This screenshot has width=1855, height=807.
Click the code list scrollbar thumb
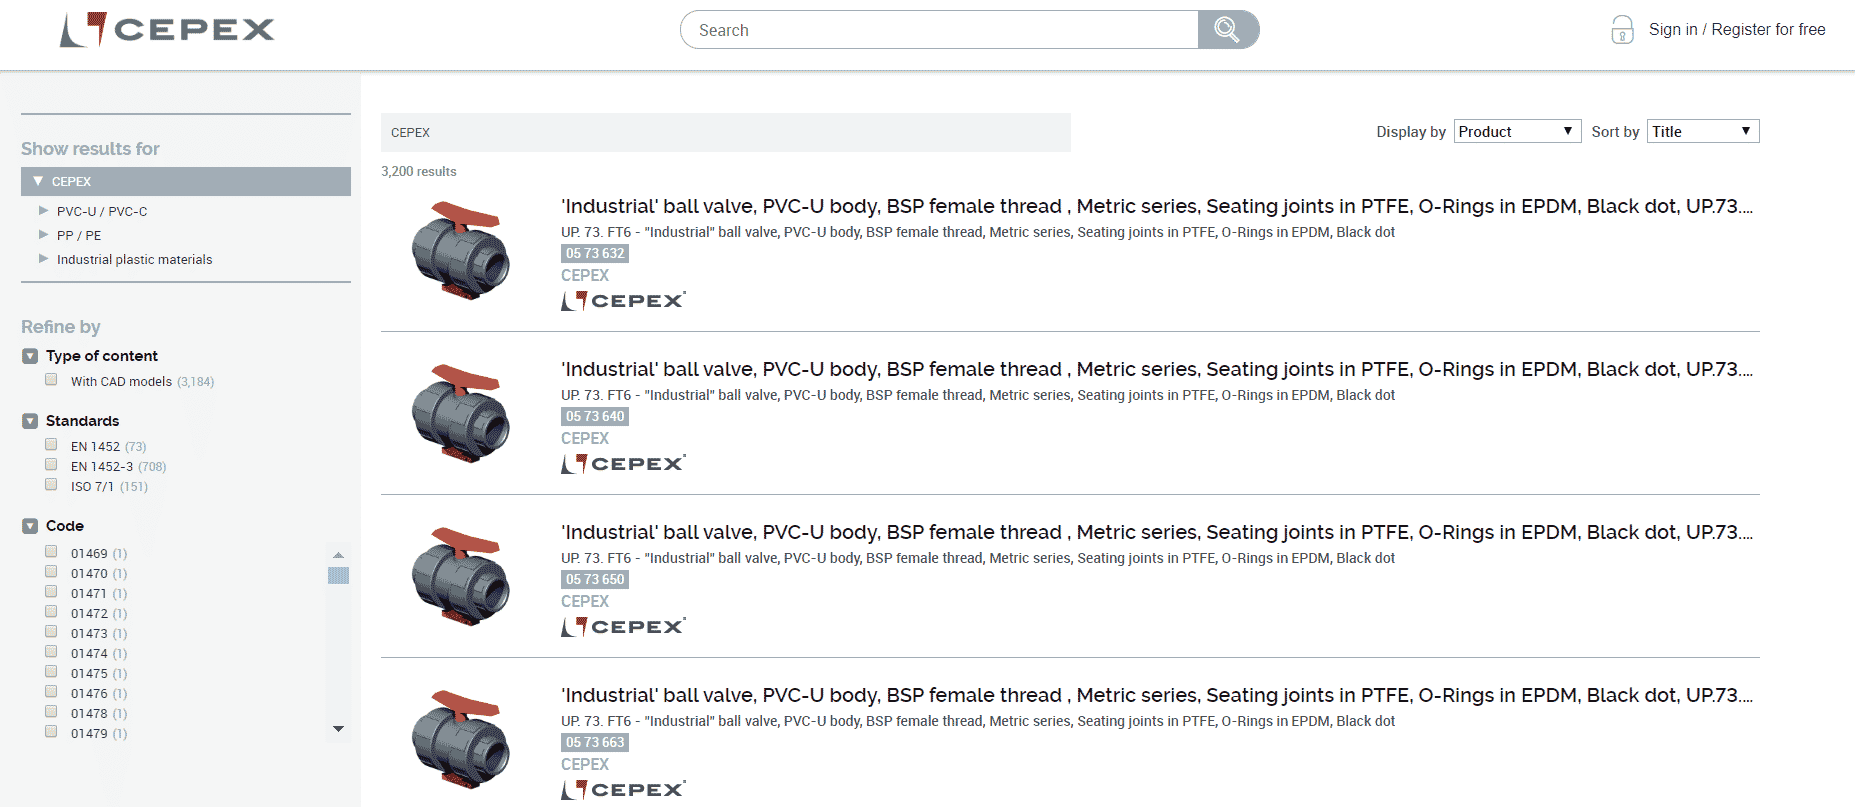(338, 575)
